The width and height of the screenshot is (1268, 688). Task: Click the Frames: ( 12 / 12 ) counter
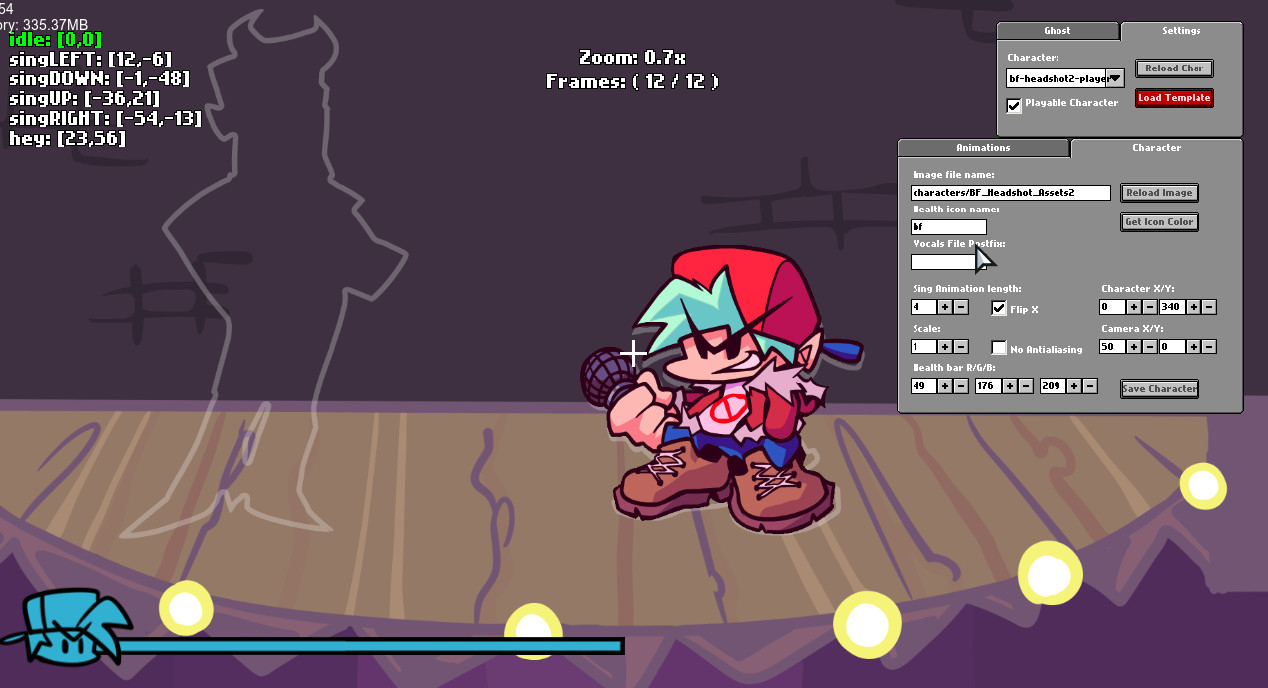[x=632, y=82]
